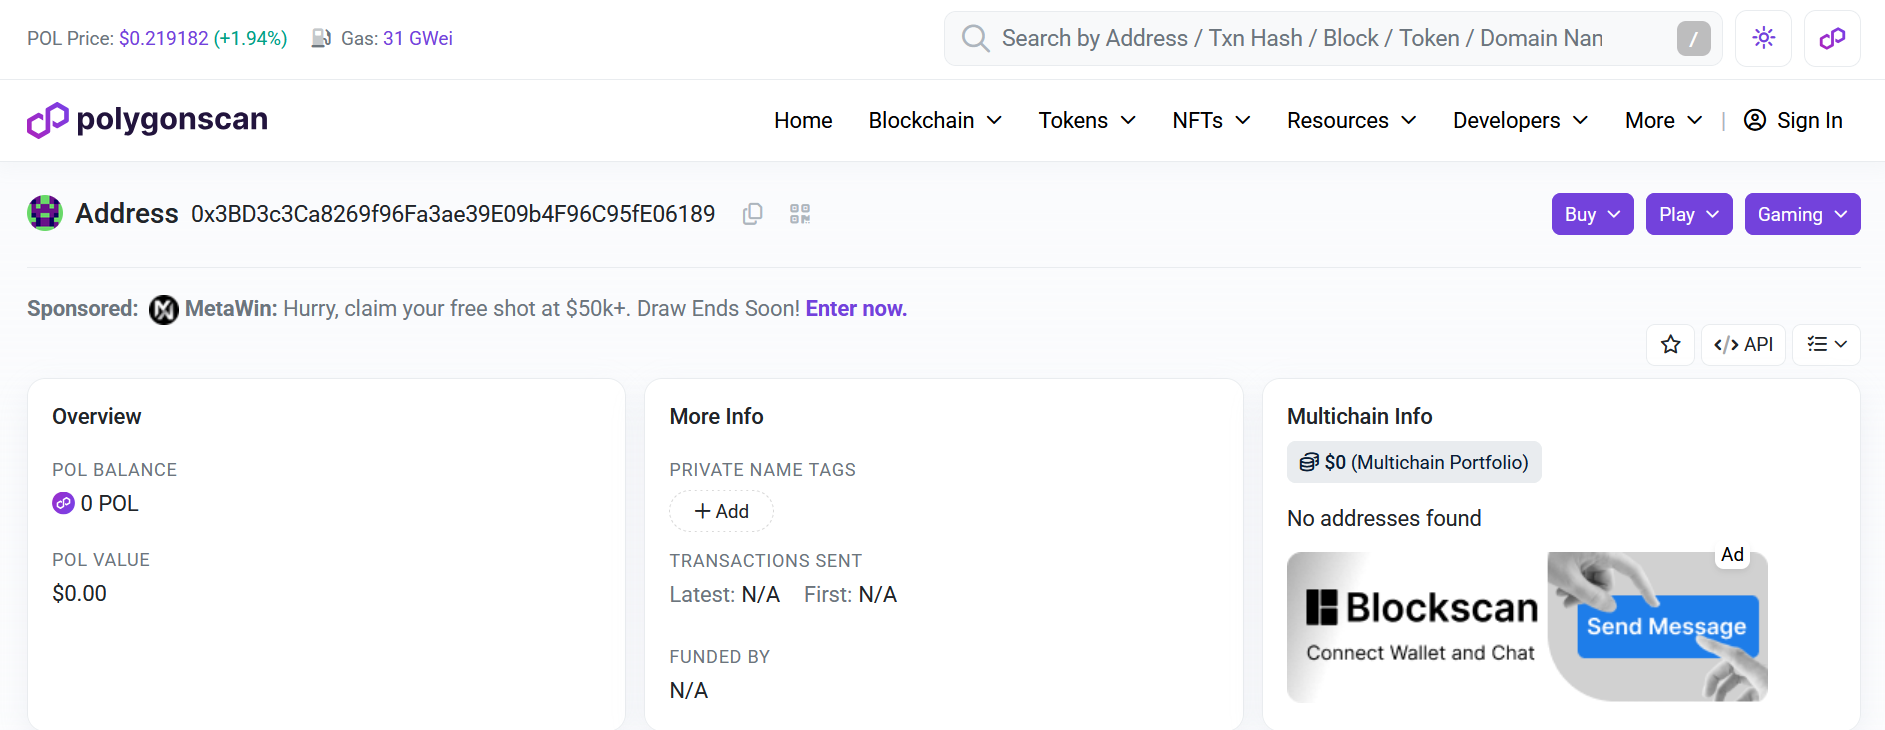Screen dimensions: 1885x730
Task: Copy the address with copy icon
Action: click(x=753, y=214)
